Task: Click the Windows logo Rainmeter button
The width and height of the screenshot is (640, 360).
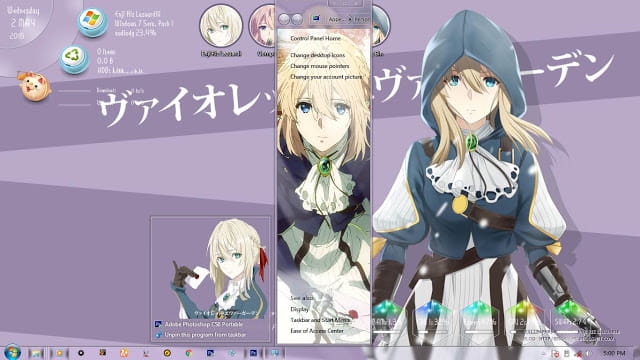Action: (x=92, y=22)
